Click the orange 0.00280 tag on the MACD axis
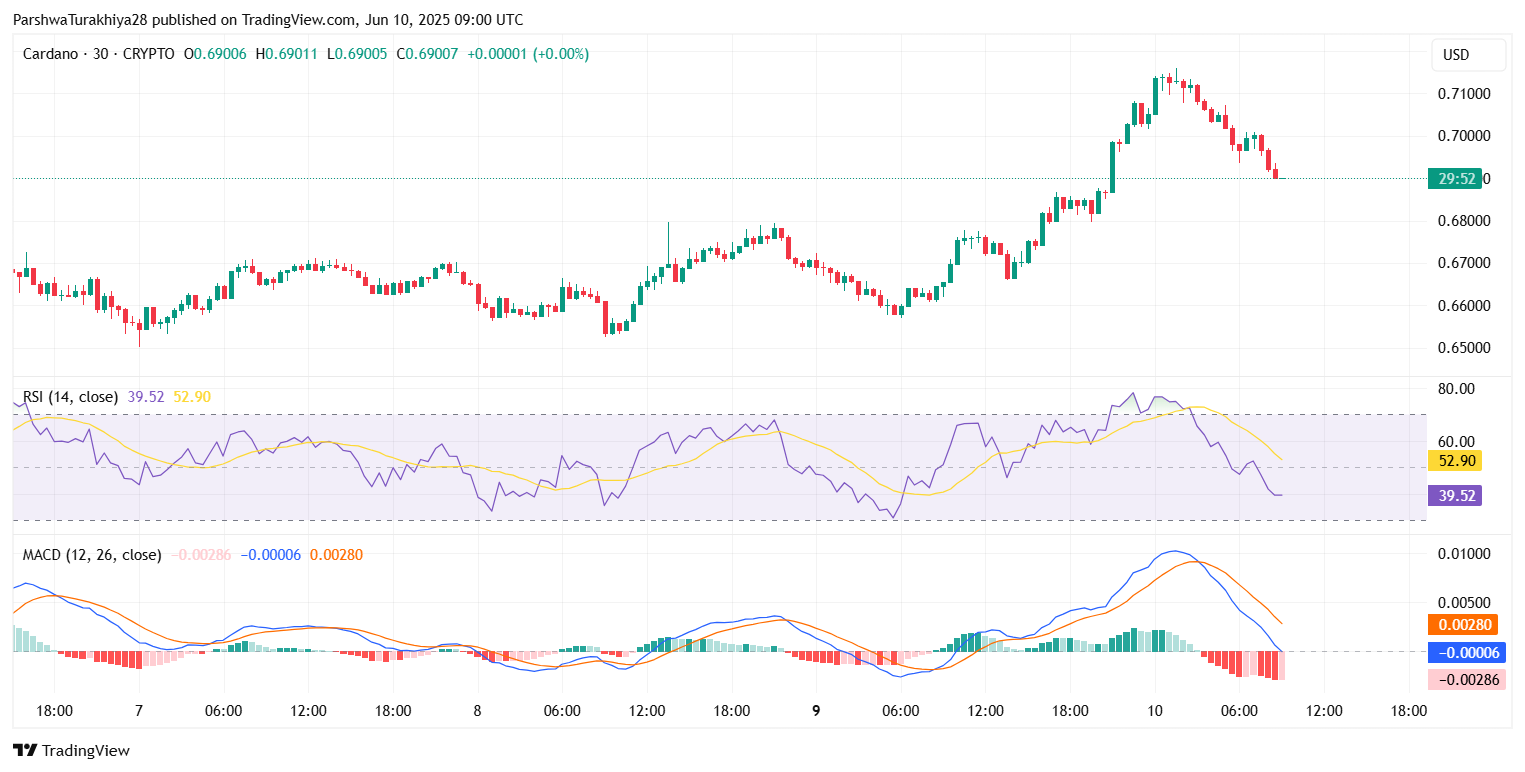 1467,625
